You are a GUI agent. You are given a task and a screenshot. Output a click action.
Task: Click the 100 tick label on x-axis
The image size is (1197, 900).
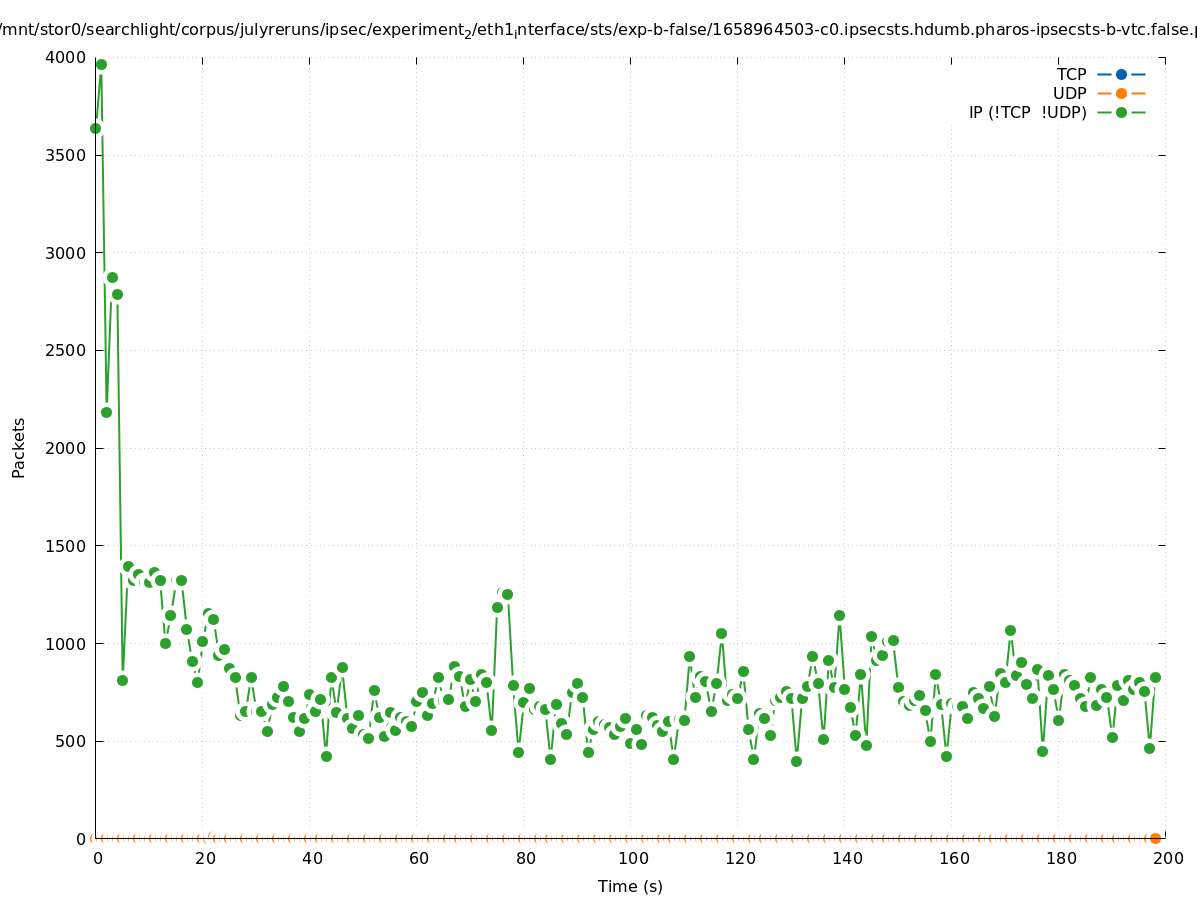(632, 858)
